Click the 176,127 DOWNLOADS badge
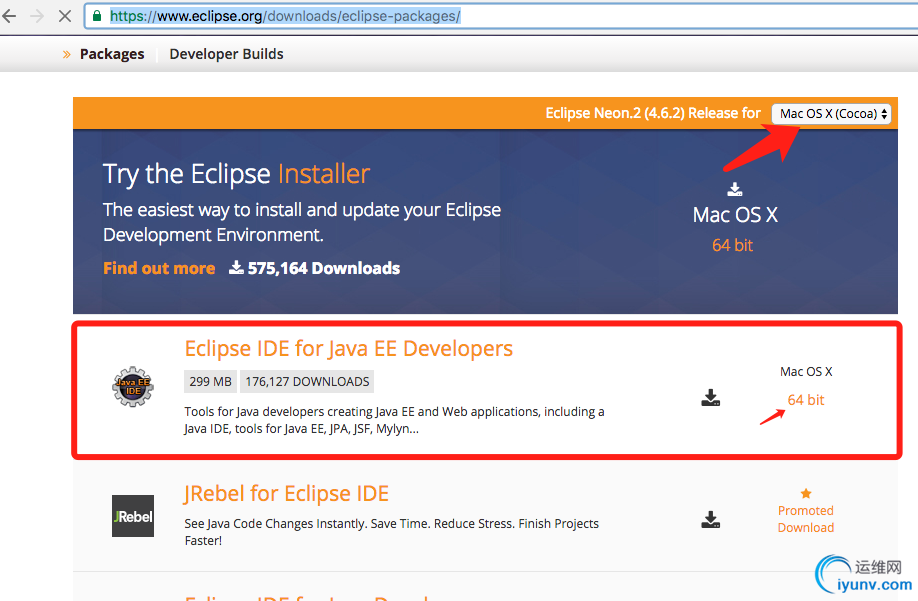 point(307,382)
